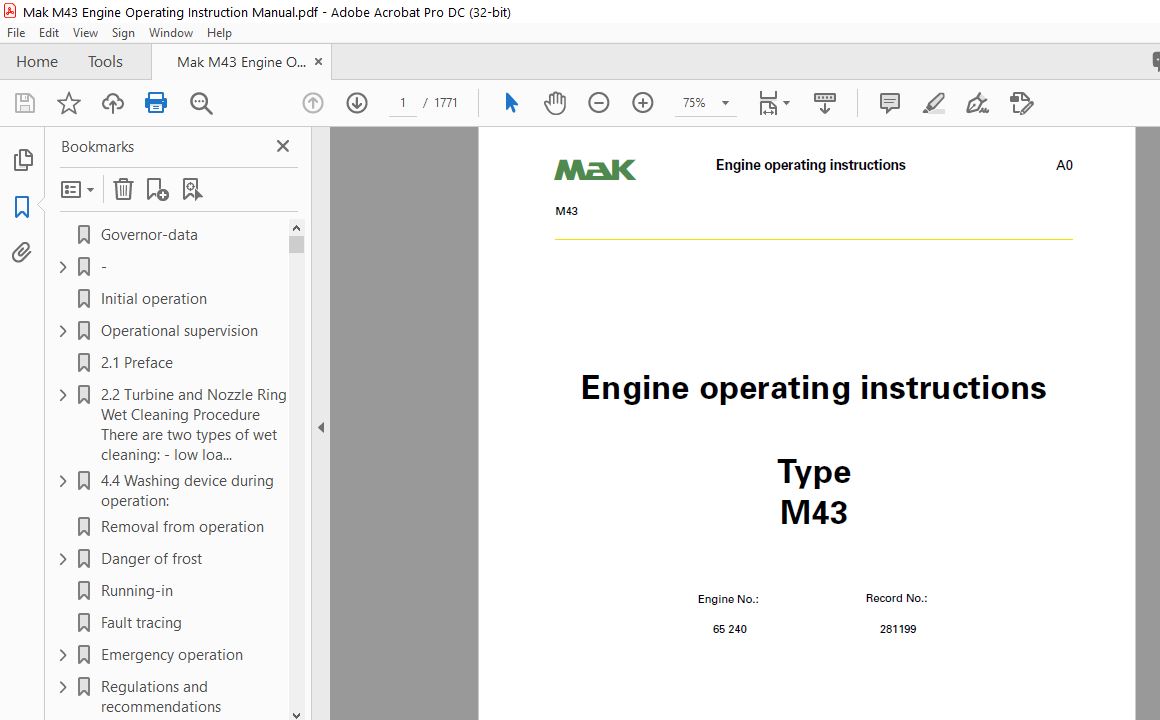Select the Mak M43 Engine document tab

tap(241, 62)
